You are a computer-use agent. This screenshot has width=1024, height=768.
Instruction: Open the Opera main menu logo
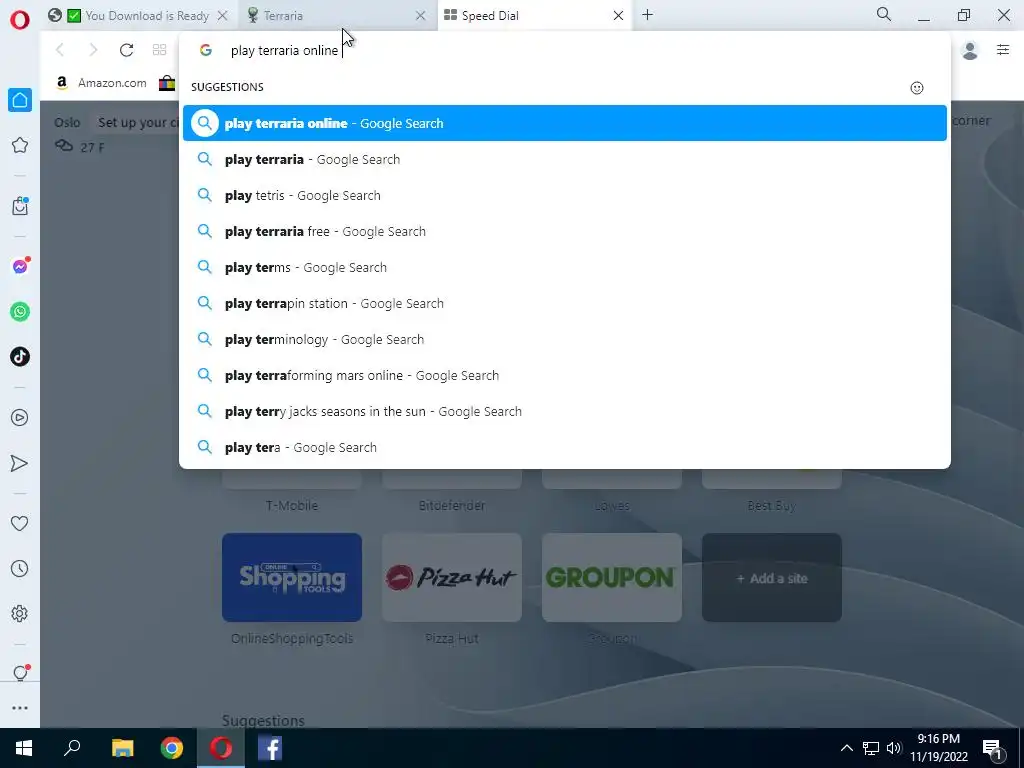[20, 20]
